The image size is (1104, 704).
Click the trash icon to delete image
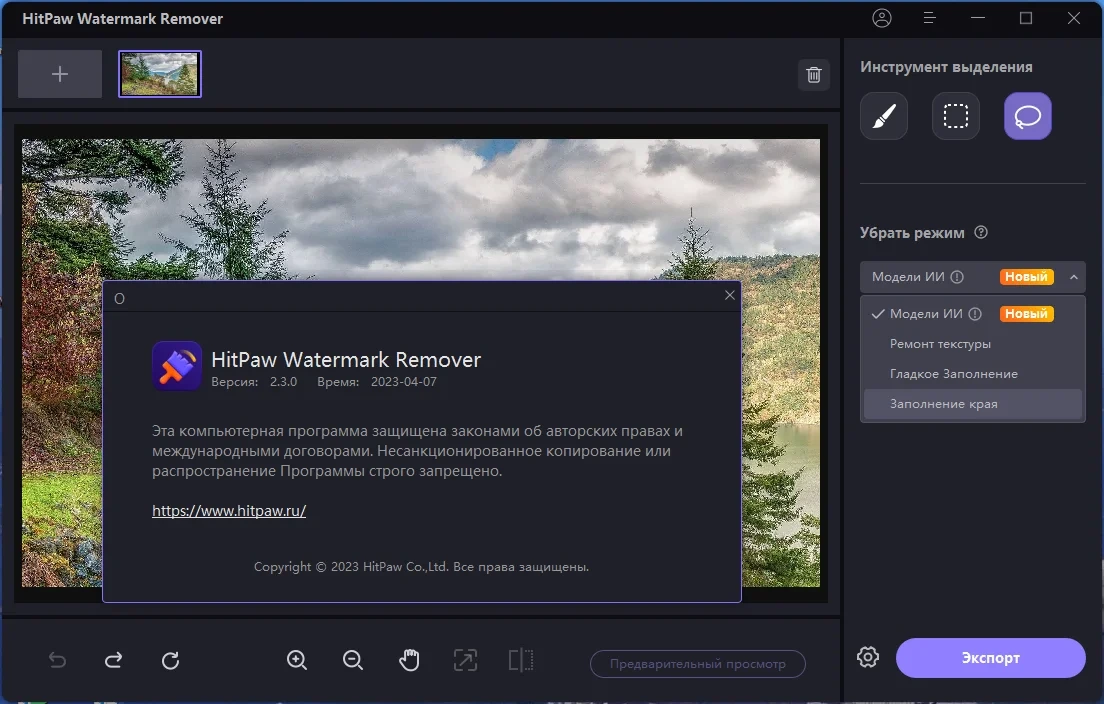813,75
